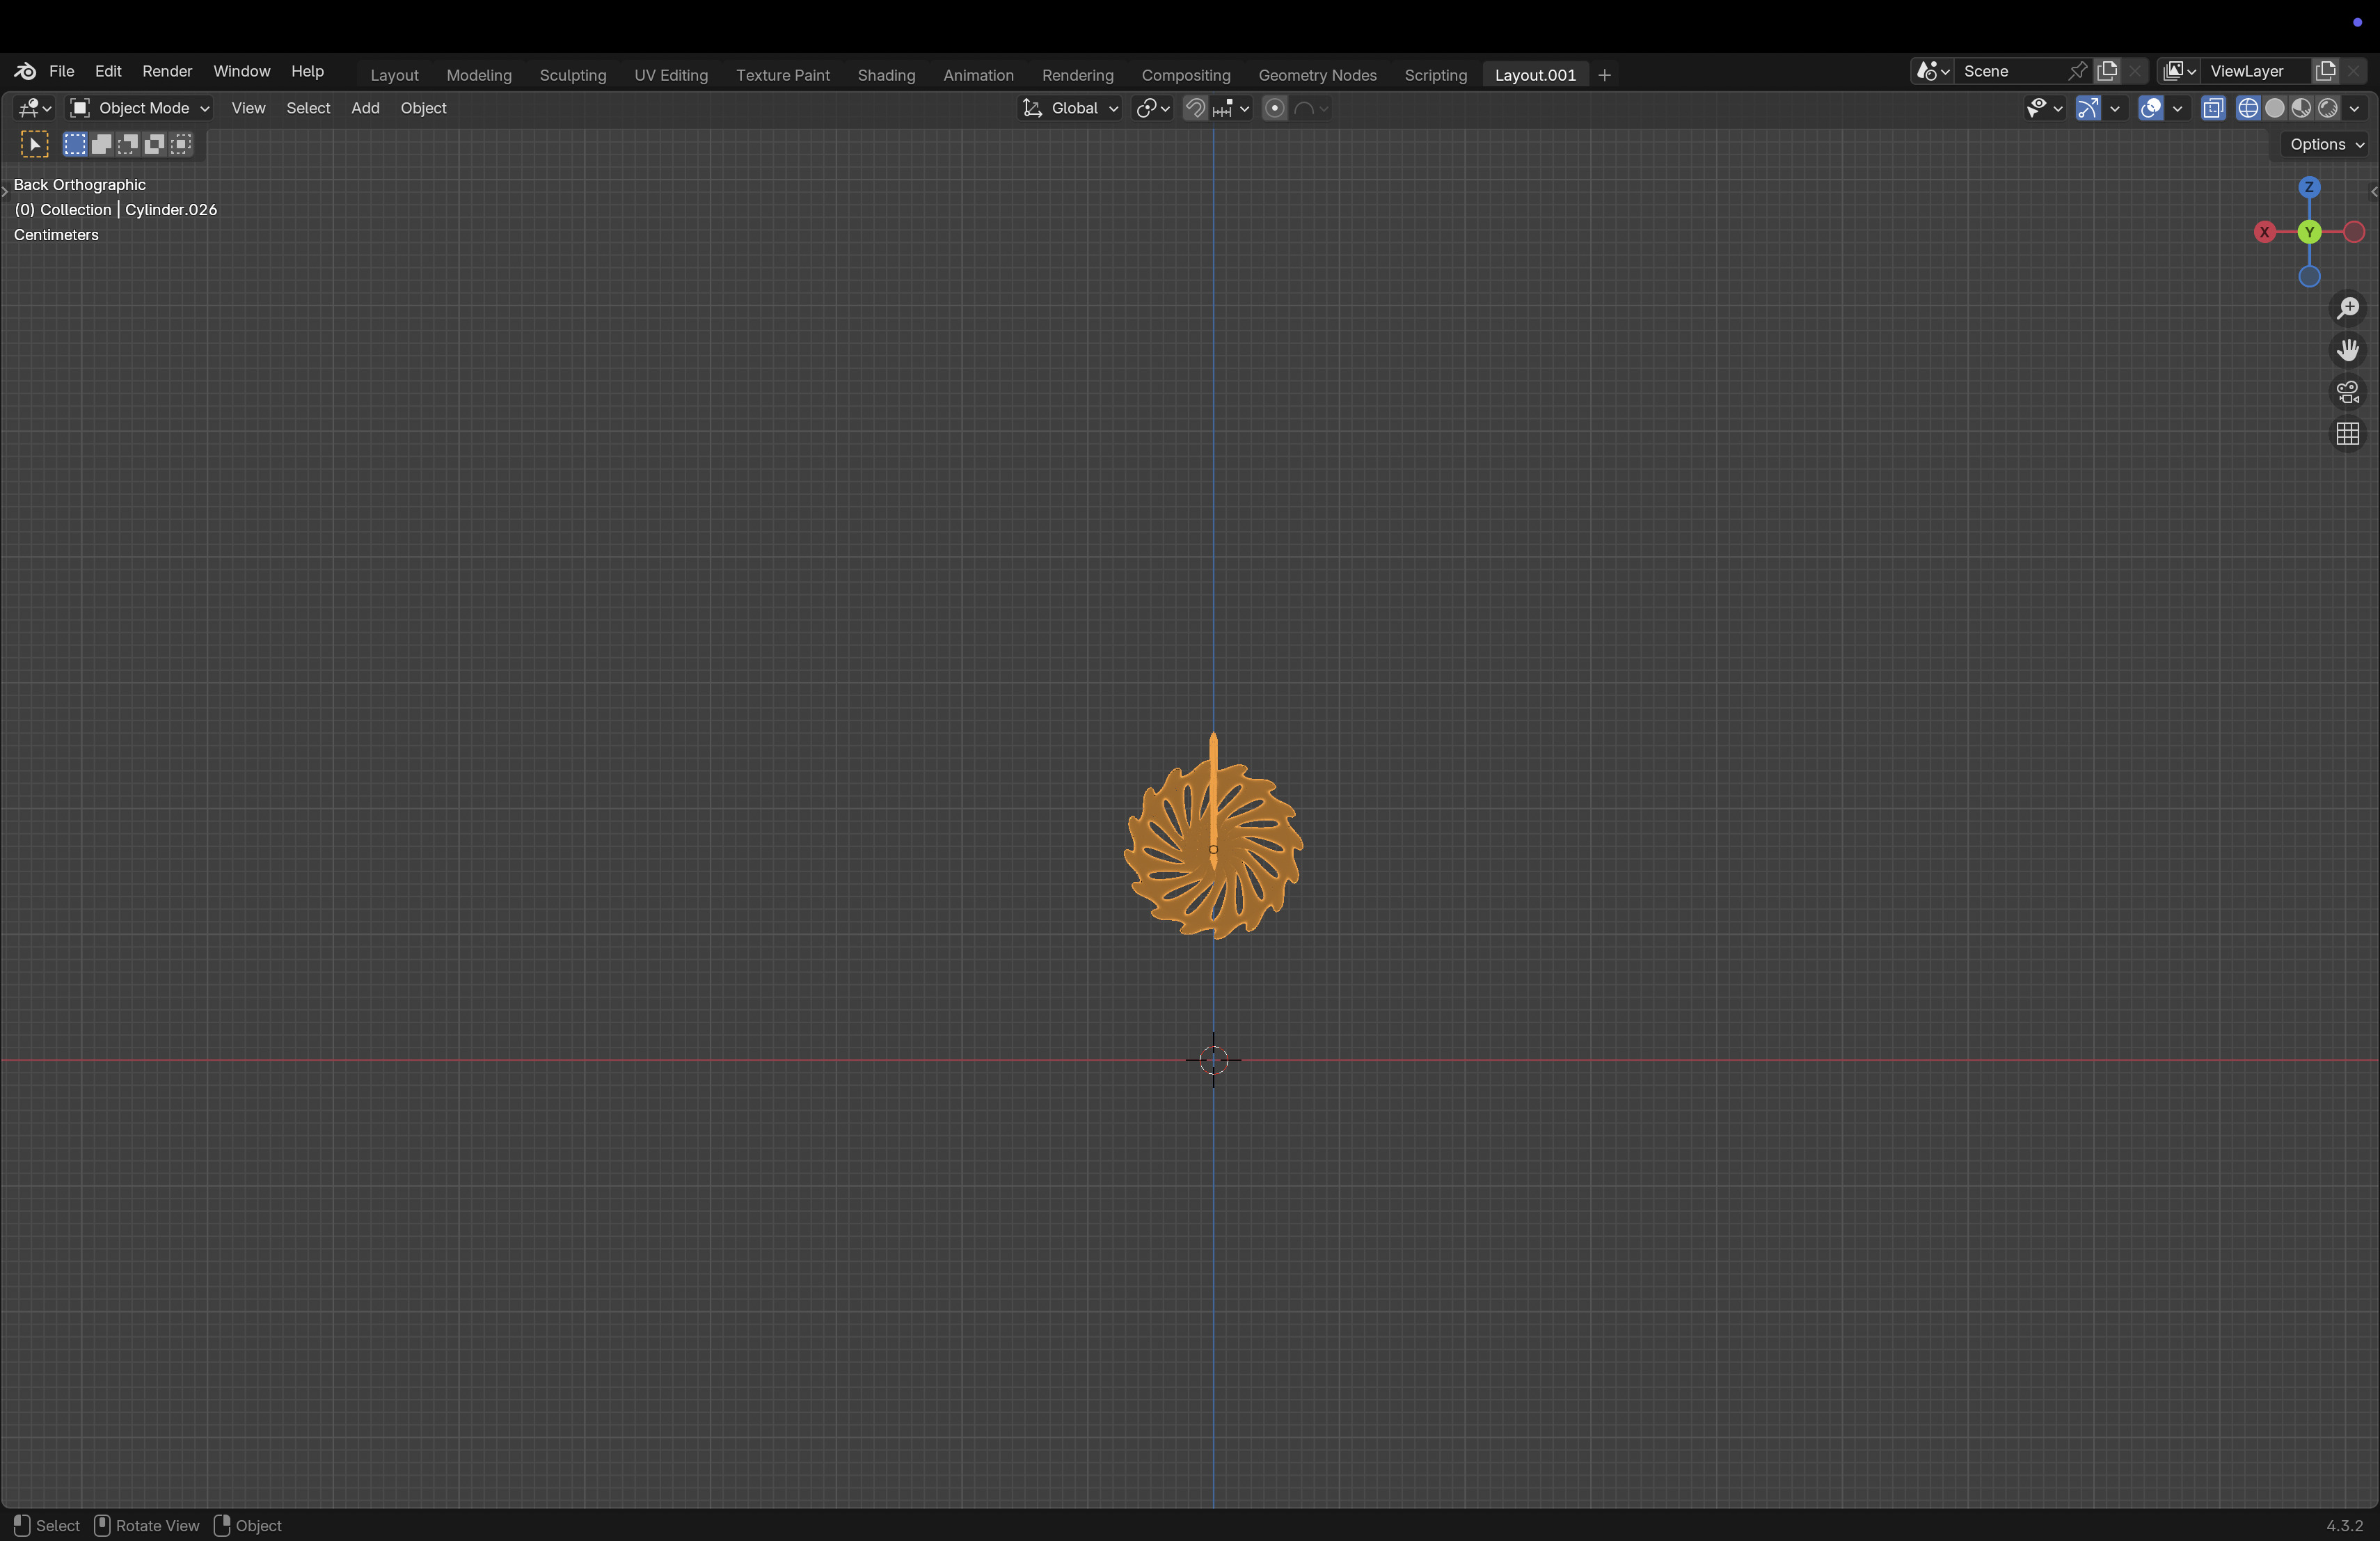Viewport: 2380px width, 1541px height.
Task: Switch to wireframe viewport shading
Action: coord(2248,108)
